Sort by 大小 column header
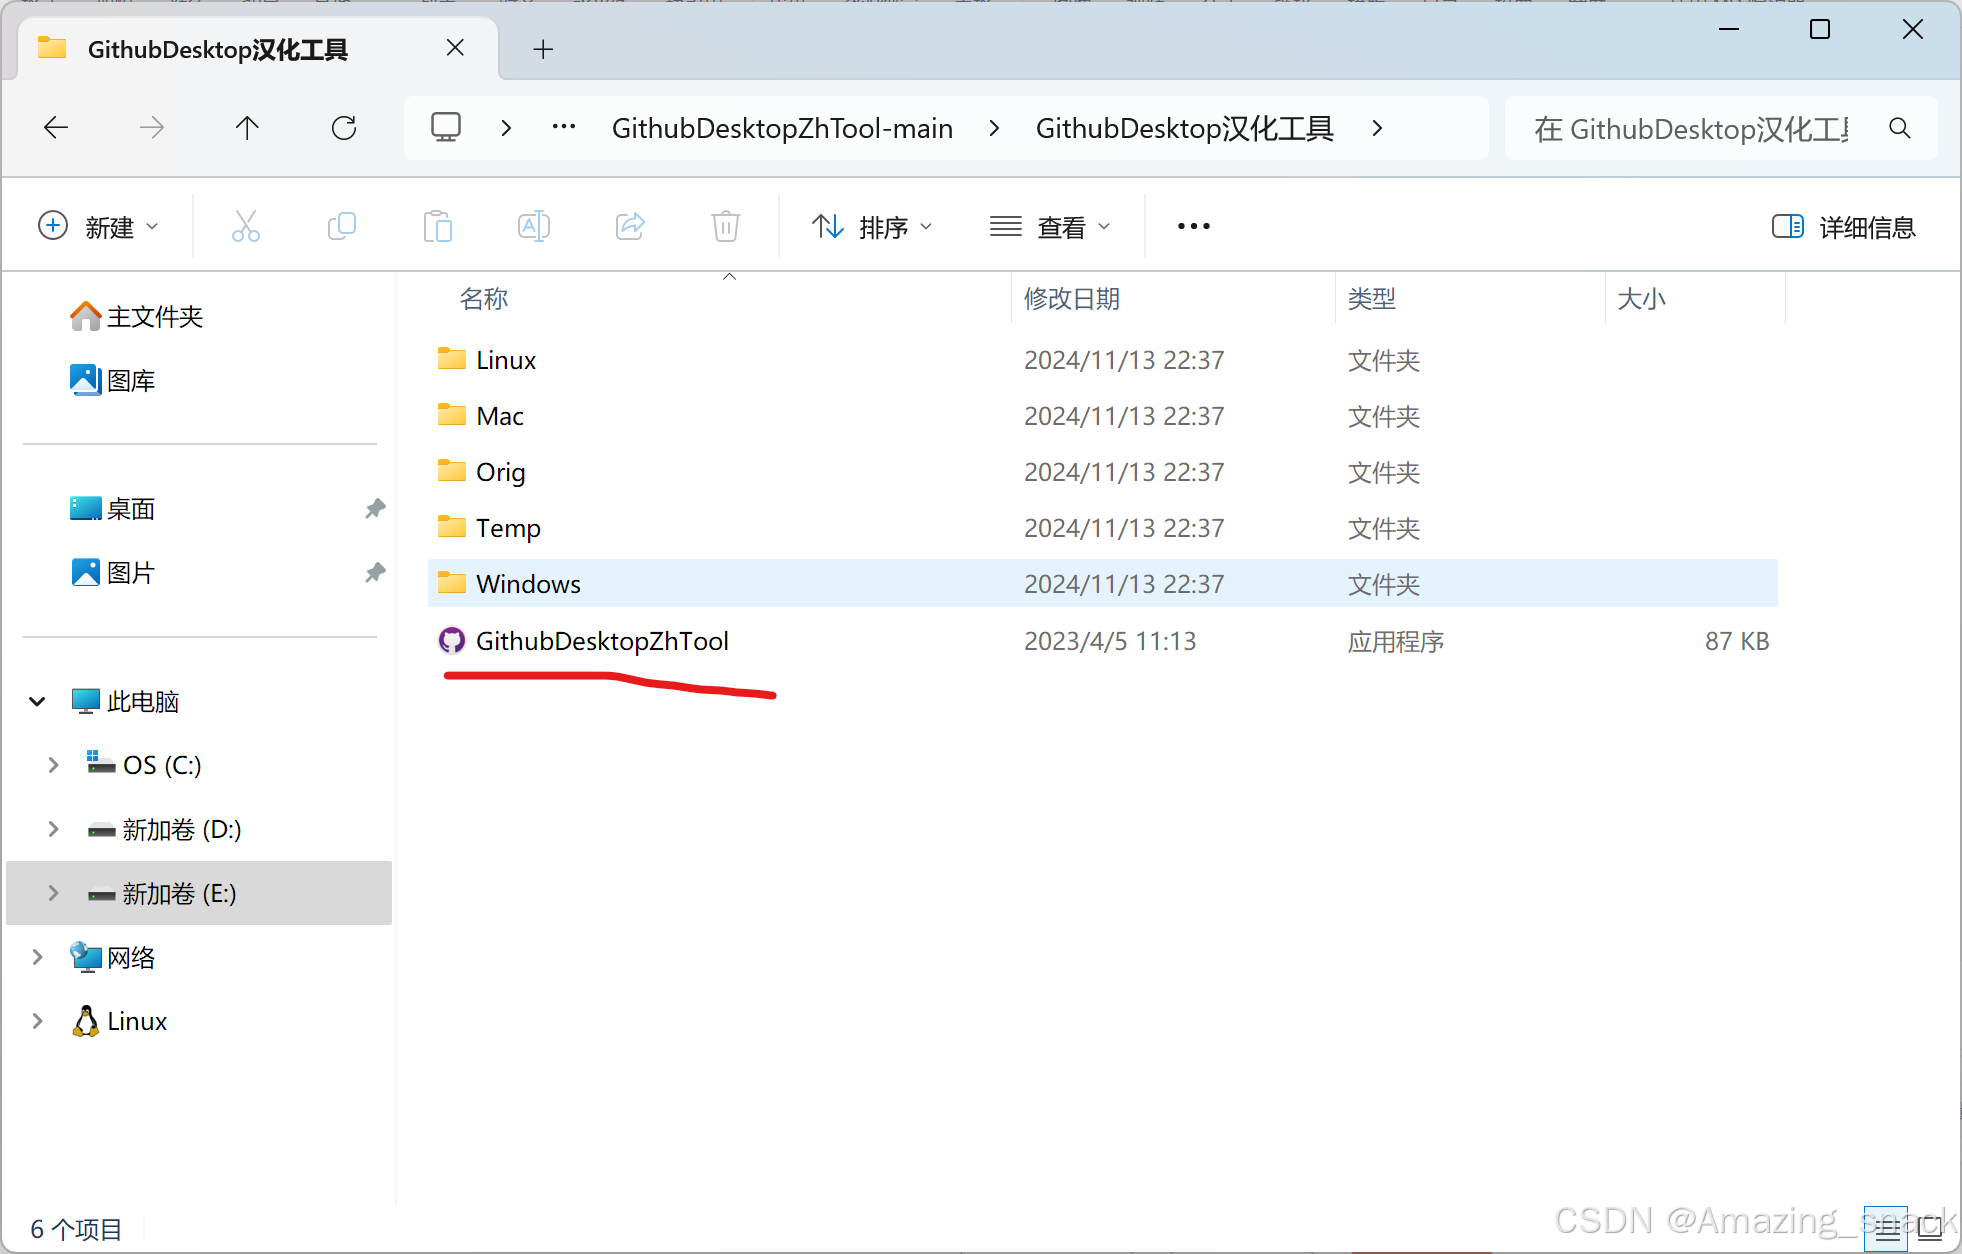The width and height of the screenshot is (1962, 1254). click(x=1641, y=298)
